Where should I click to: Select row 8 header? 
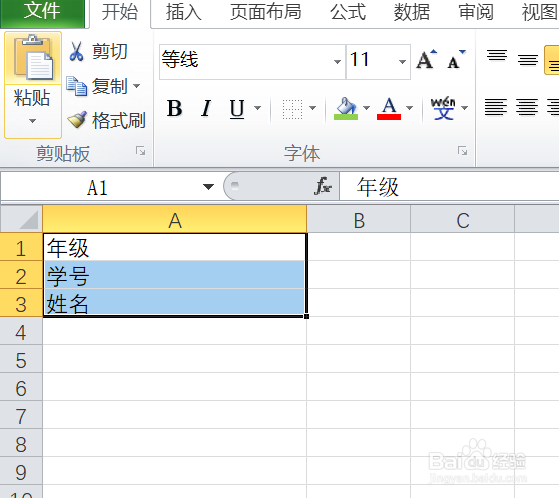coord(21,444)
